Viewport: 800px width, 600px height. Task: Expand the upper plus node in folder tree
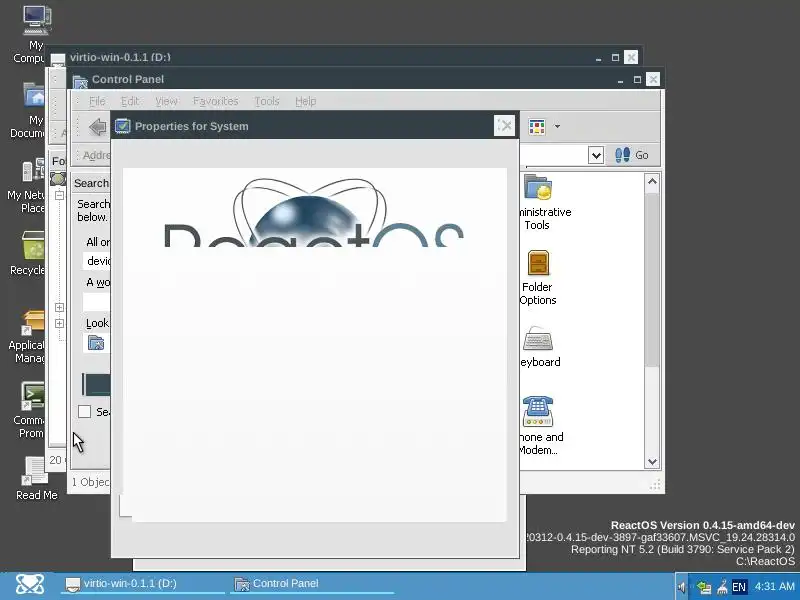point(59,307)
